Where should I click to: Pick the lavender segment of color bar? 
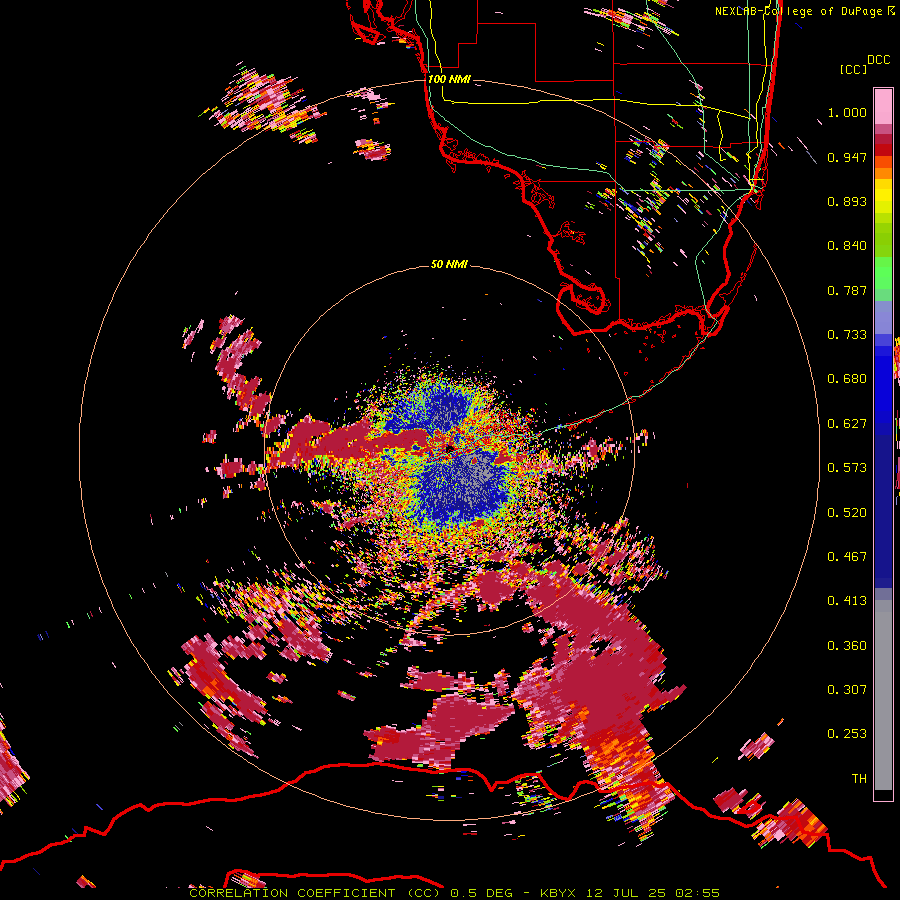[x=883, y=317]
